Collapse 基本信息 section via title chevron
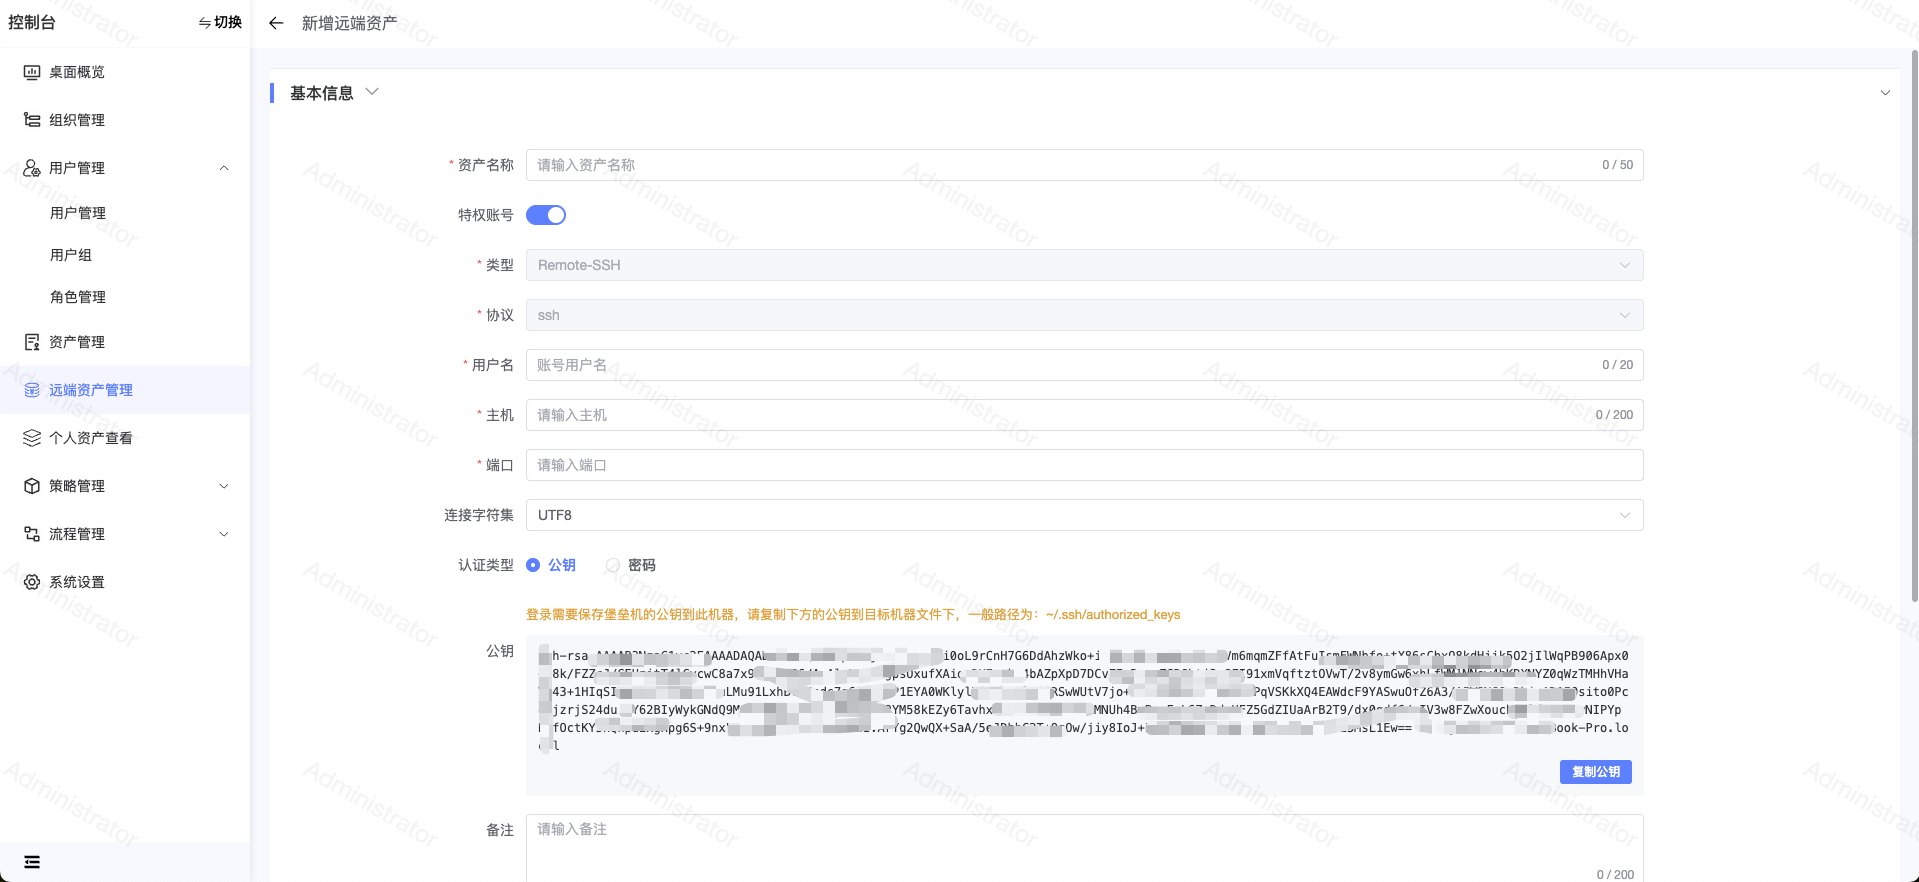Viewport: 1919px width, 882px height. point(372,92)
